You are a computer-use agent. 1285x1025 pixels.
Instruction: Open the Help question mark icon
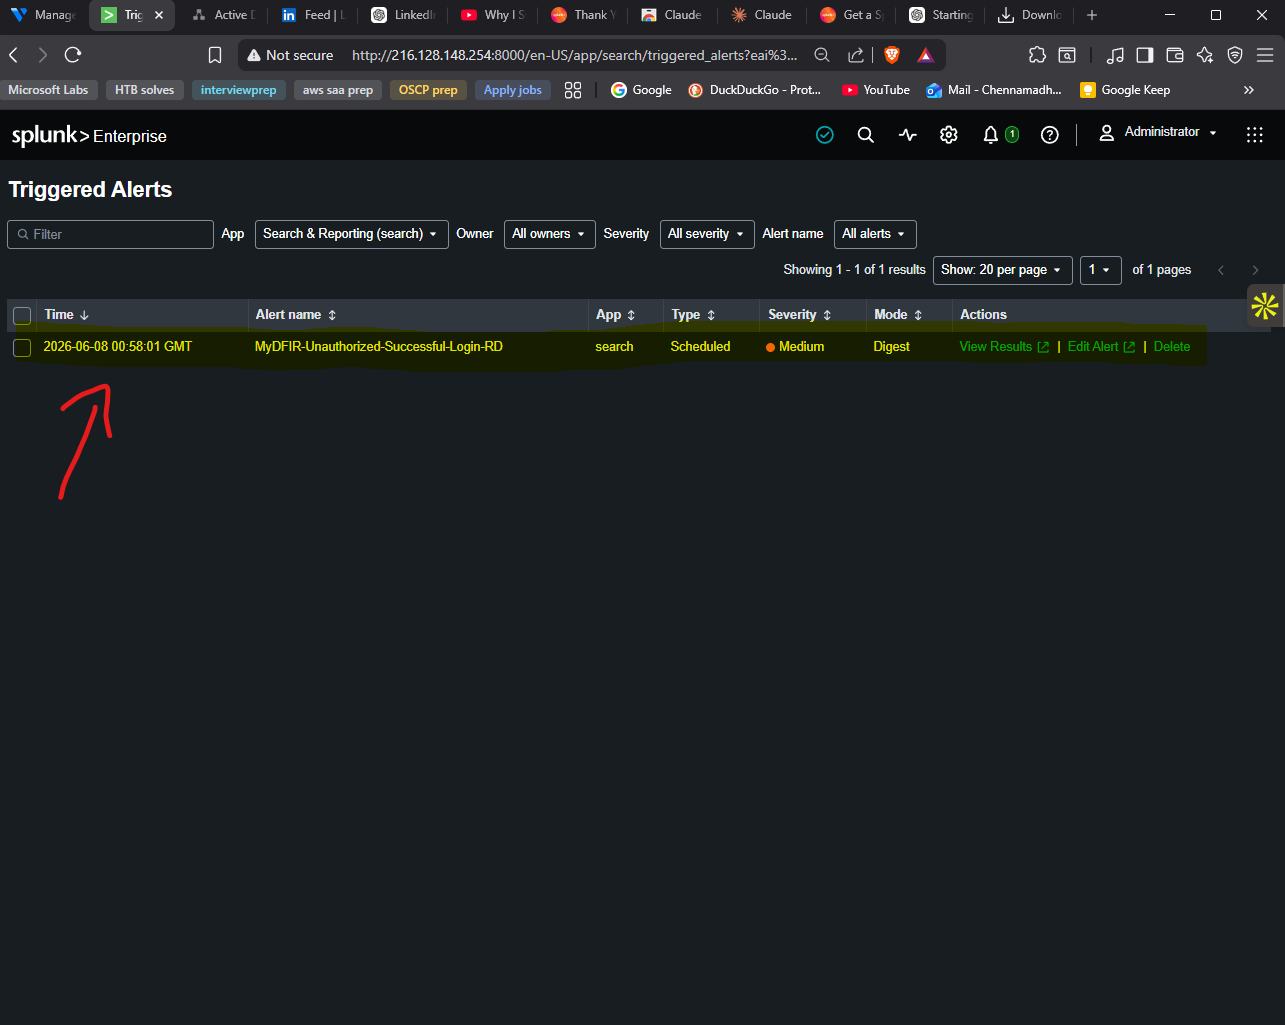1049,135
